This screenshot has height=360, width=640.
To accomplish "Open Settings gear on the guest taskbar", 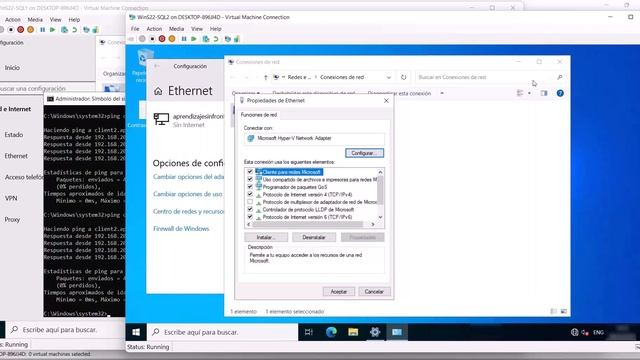I will click(x=375, y=332).
